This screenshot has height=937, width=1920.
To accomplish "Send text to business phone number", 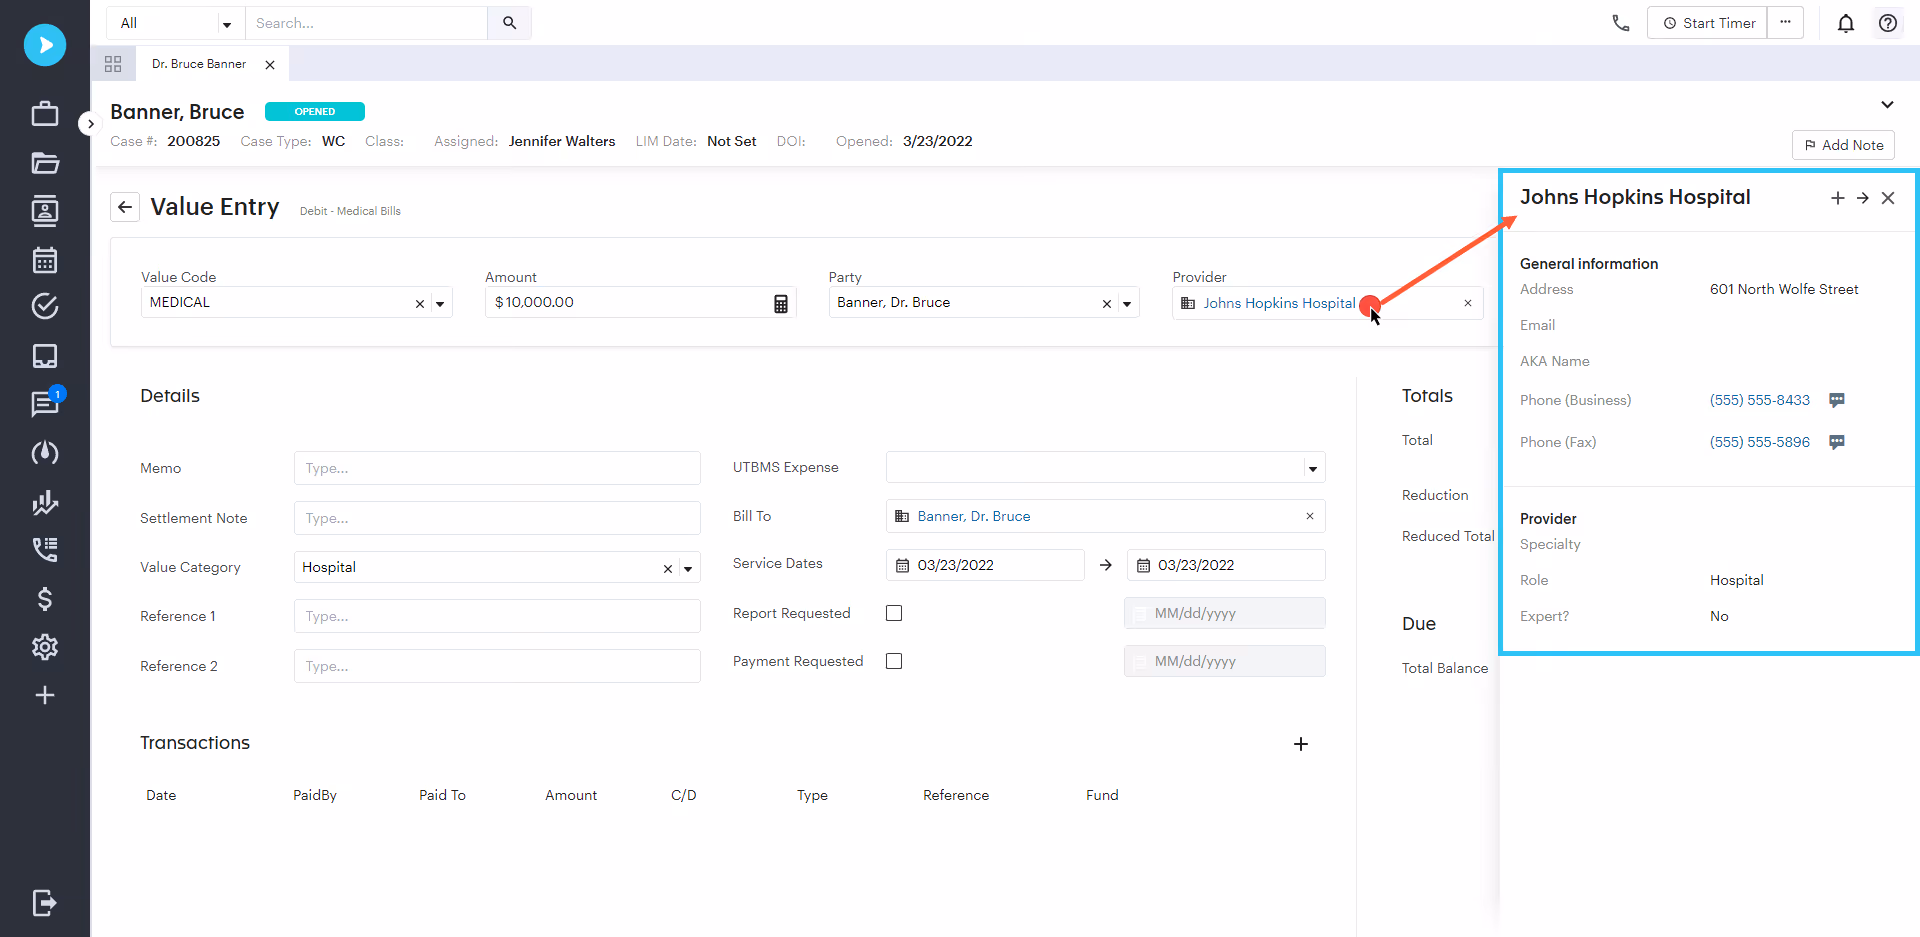I will tap(1837, 400).
